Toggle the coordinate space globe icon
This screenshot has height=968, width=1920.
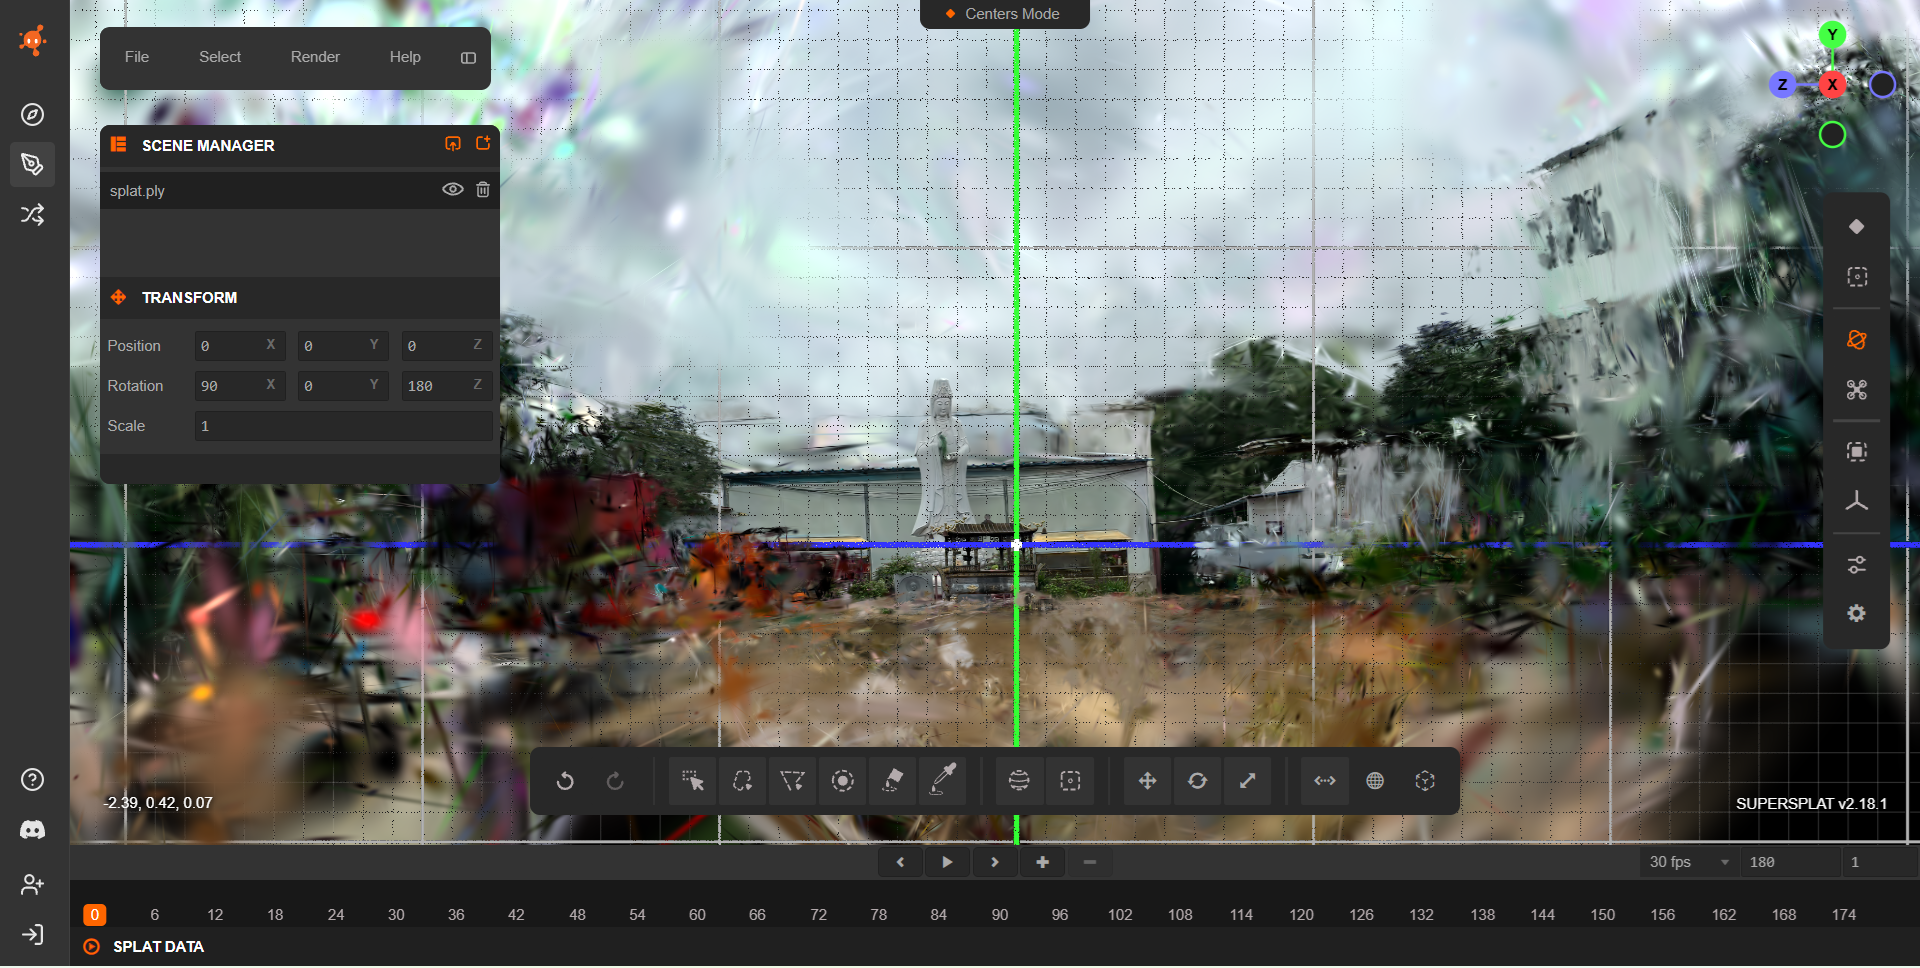tap(1375, 781)
